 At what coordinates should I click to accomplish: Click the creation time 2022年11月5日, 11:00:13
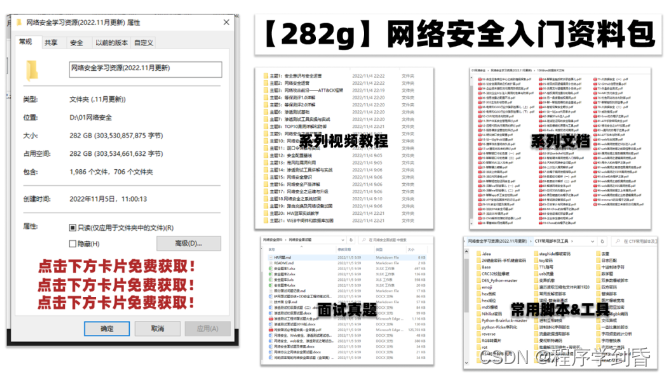(108, 199)
